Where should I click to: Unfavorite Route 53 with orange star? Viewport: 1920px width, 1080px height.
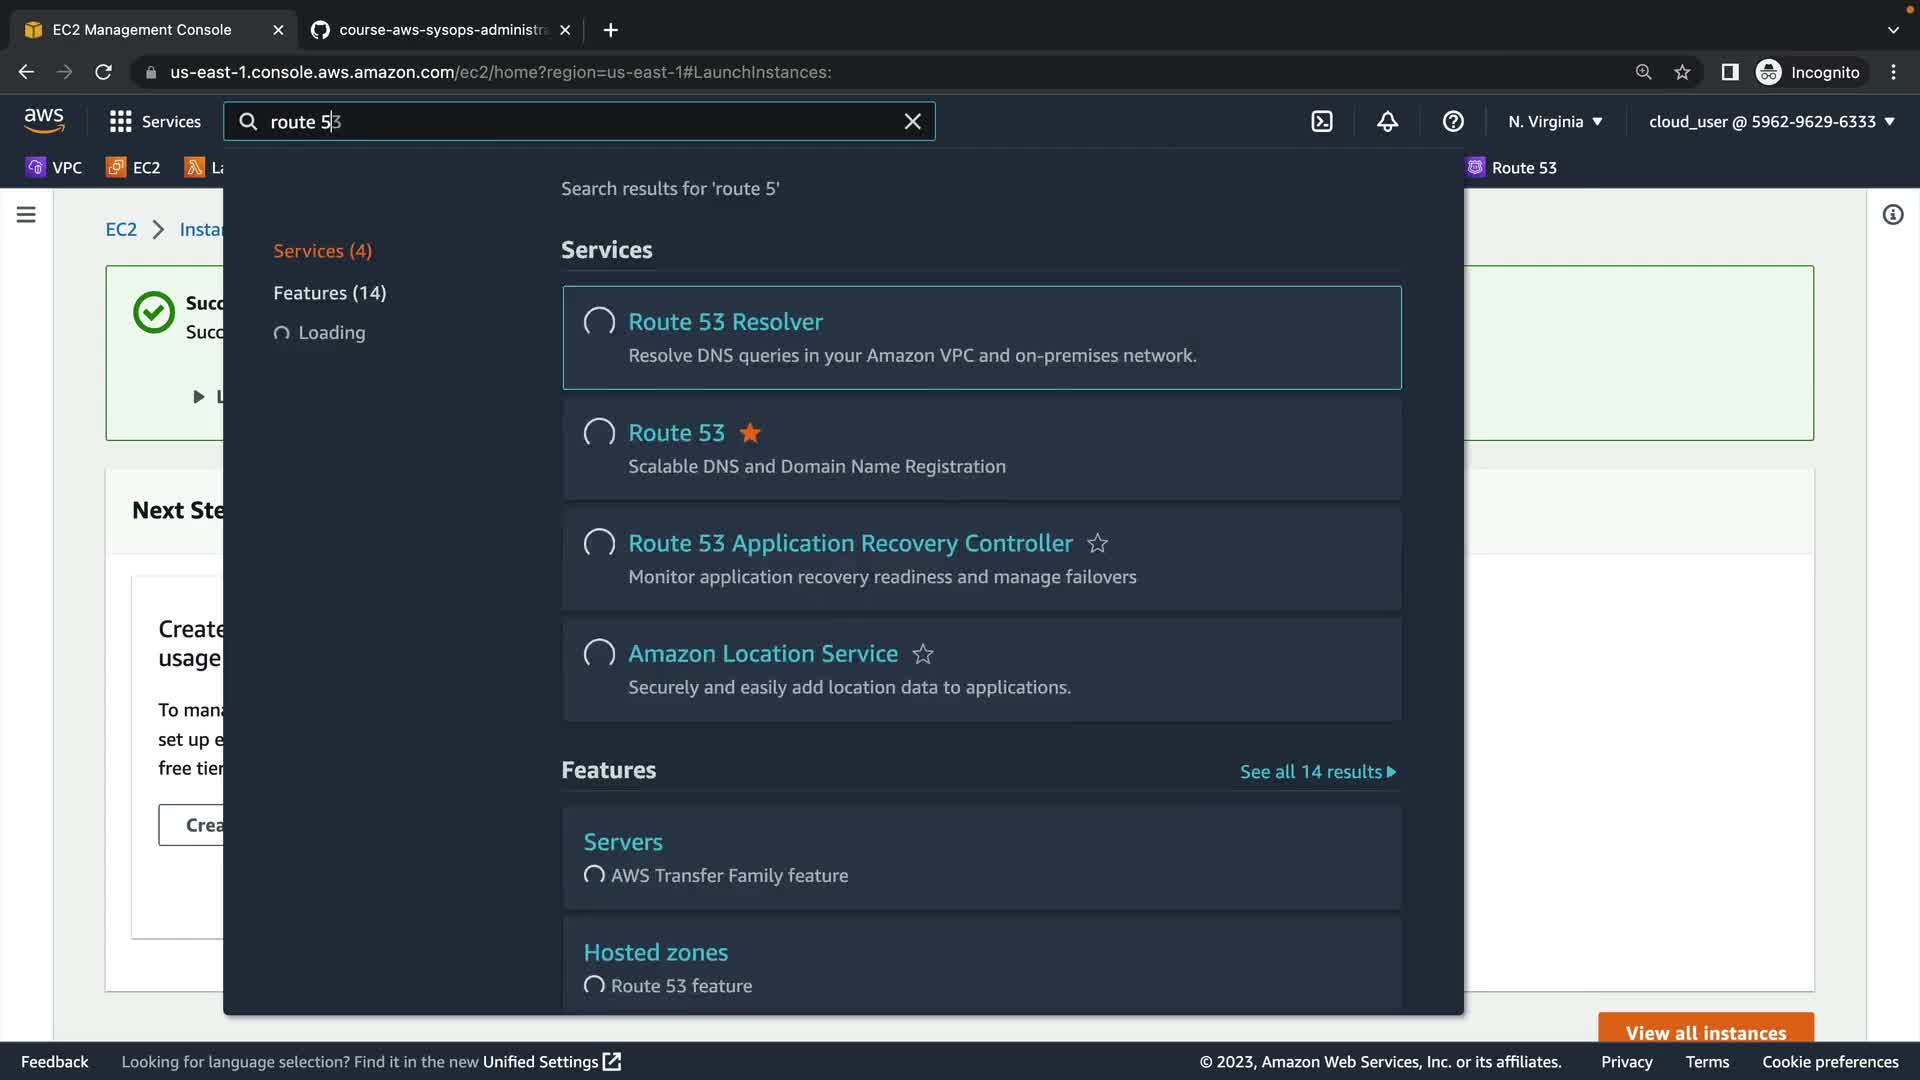point(750,433)
